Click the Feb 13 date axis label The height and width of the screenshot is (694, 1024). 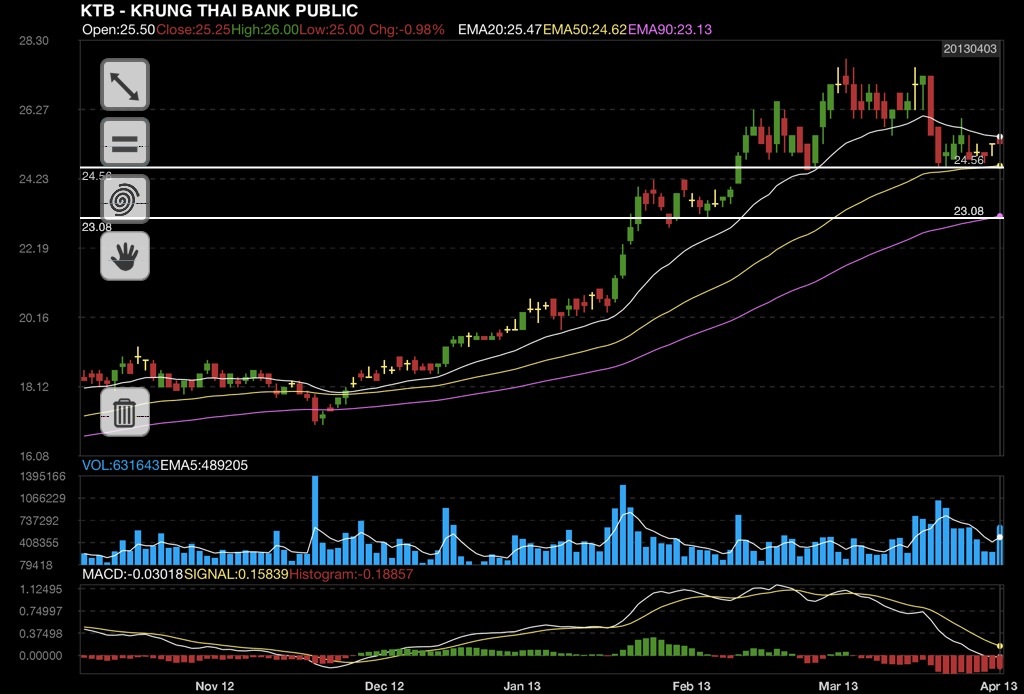[692, 686]
